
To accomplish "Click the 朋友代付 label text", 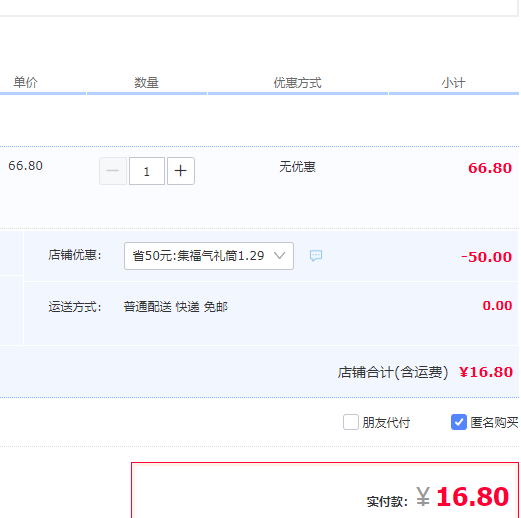I will coord(386,423).
